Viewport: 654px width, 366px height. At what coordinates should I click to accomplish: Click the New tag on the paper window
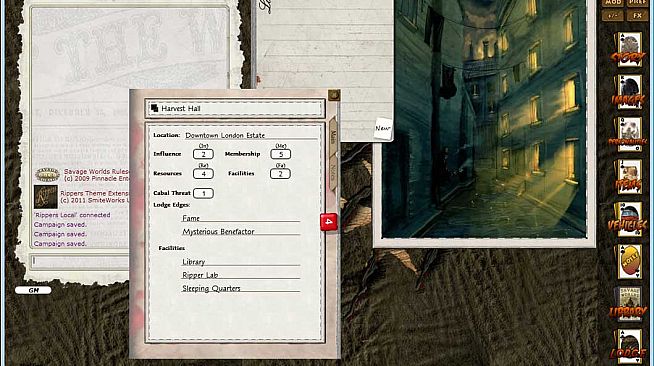click(382, 128)
